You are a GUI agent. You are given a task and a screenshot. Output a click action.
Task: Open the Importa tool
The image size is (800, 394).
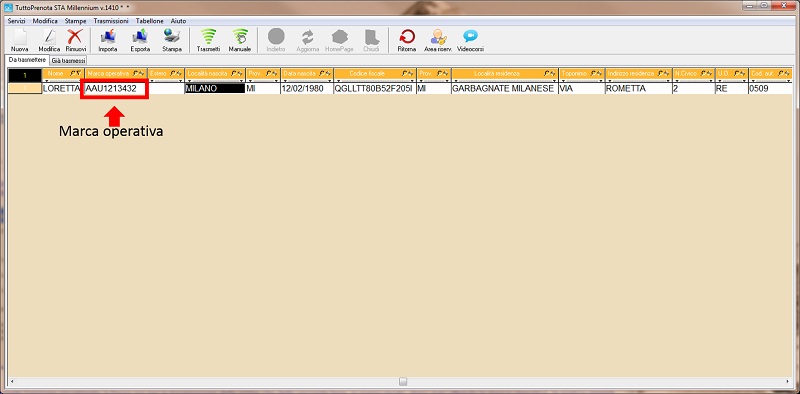(108, 40)
